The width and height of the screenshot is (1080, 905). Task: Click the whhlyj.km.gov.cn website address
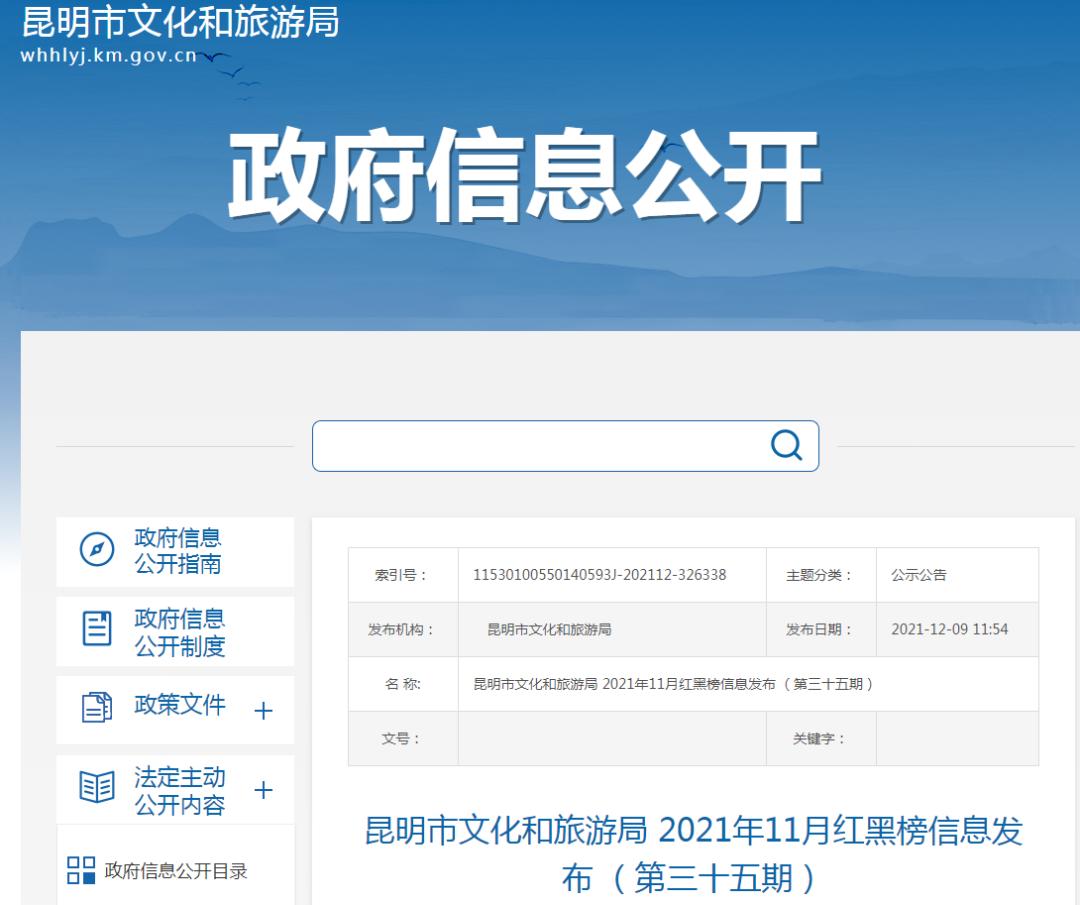click(x=108, y=56)
